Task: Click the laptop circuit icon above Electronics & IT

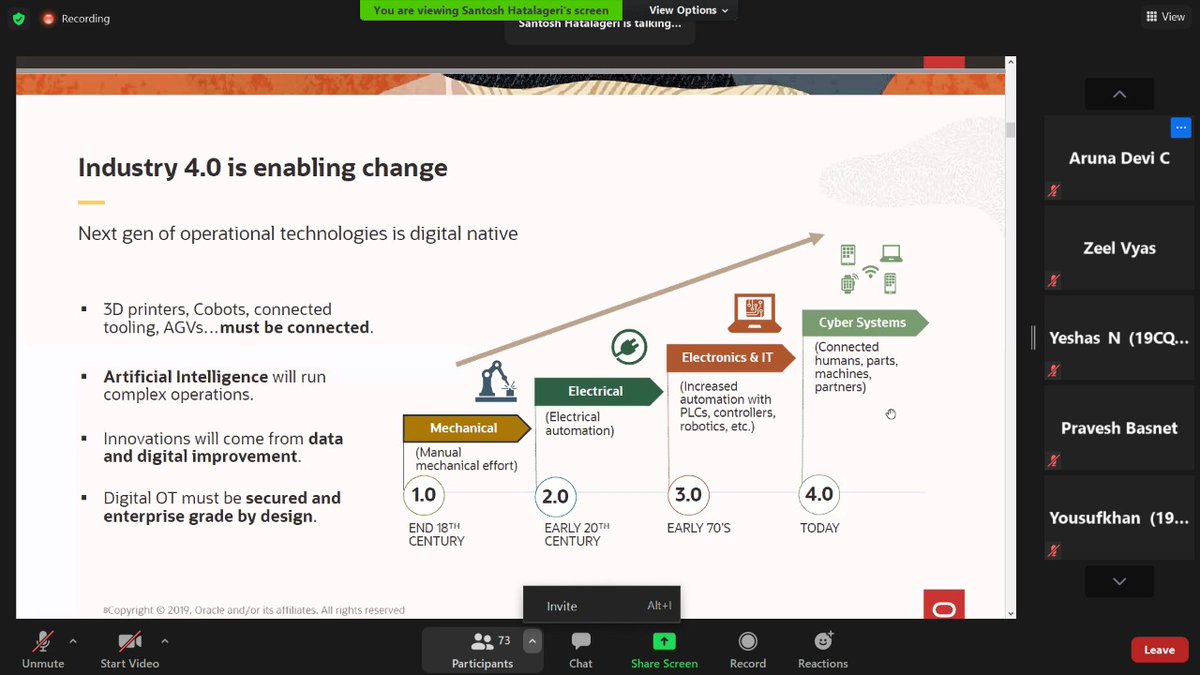Action: pos(756,313)
